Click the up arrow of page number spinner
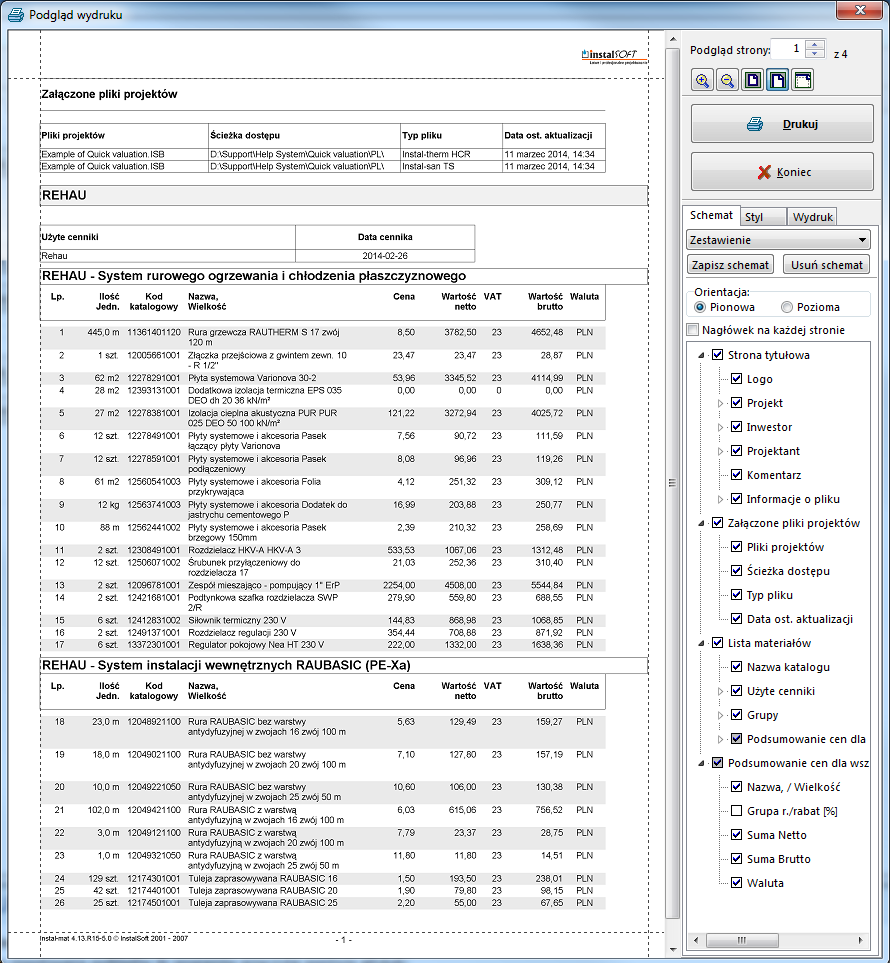Viewport: 890px width, 963px height. tap(816, 44)
